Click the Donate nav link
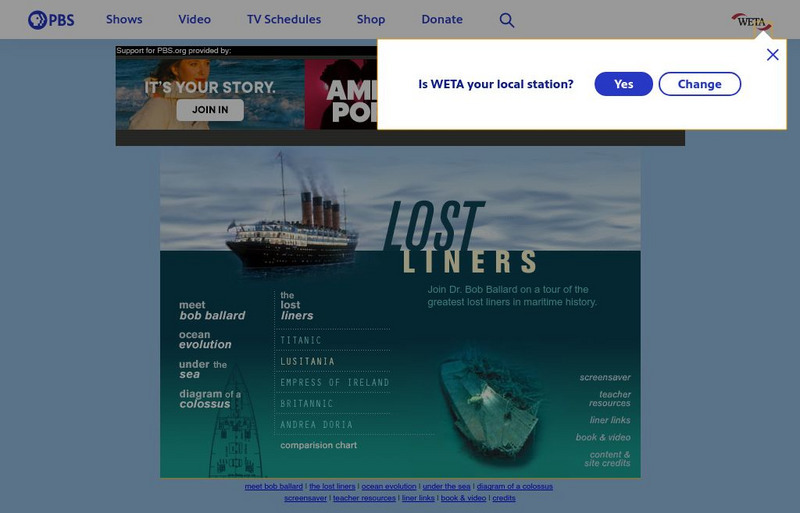 [442, 19]
